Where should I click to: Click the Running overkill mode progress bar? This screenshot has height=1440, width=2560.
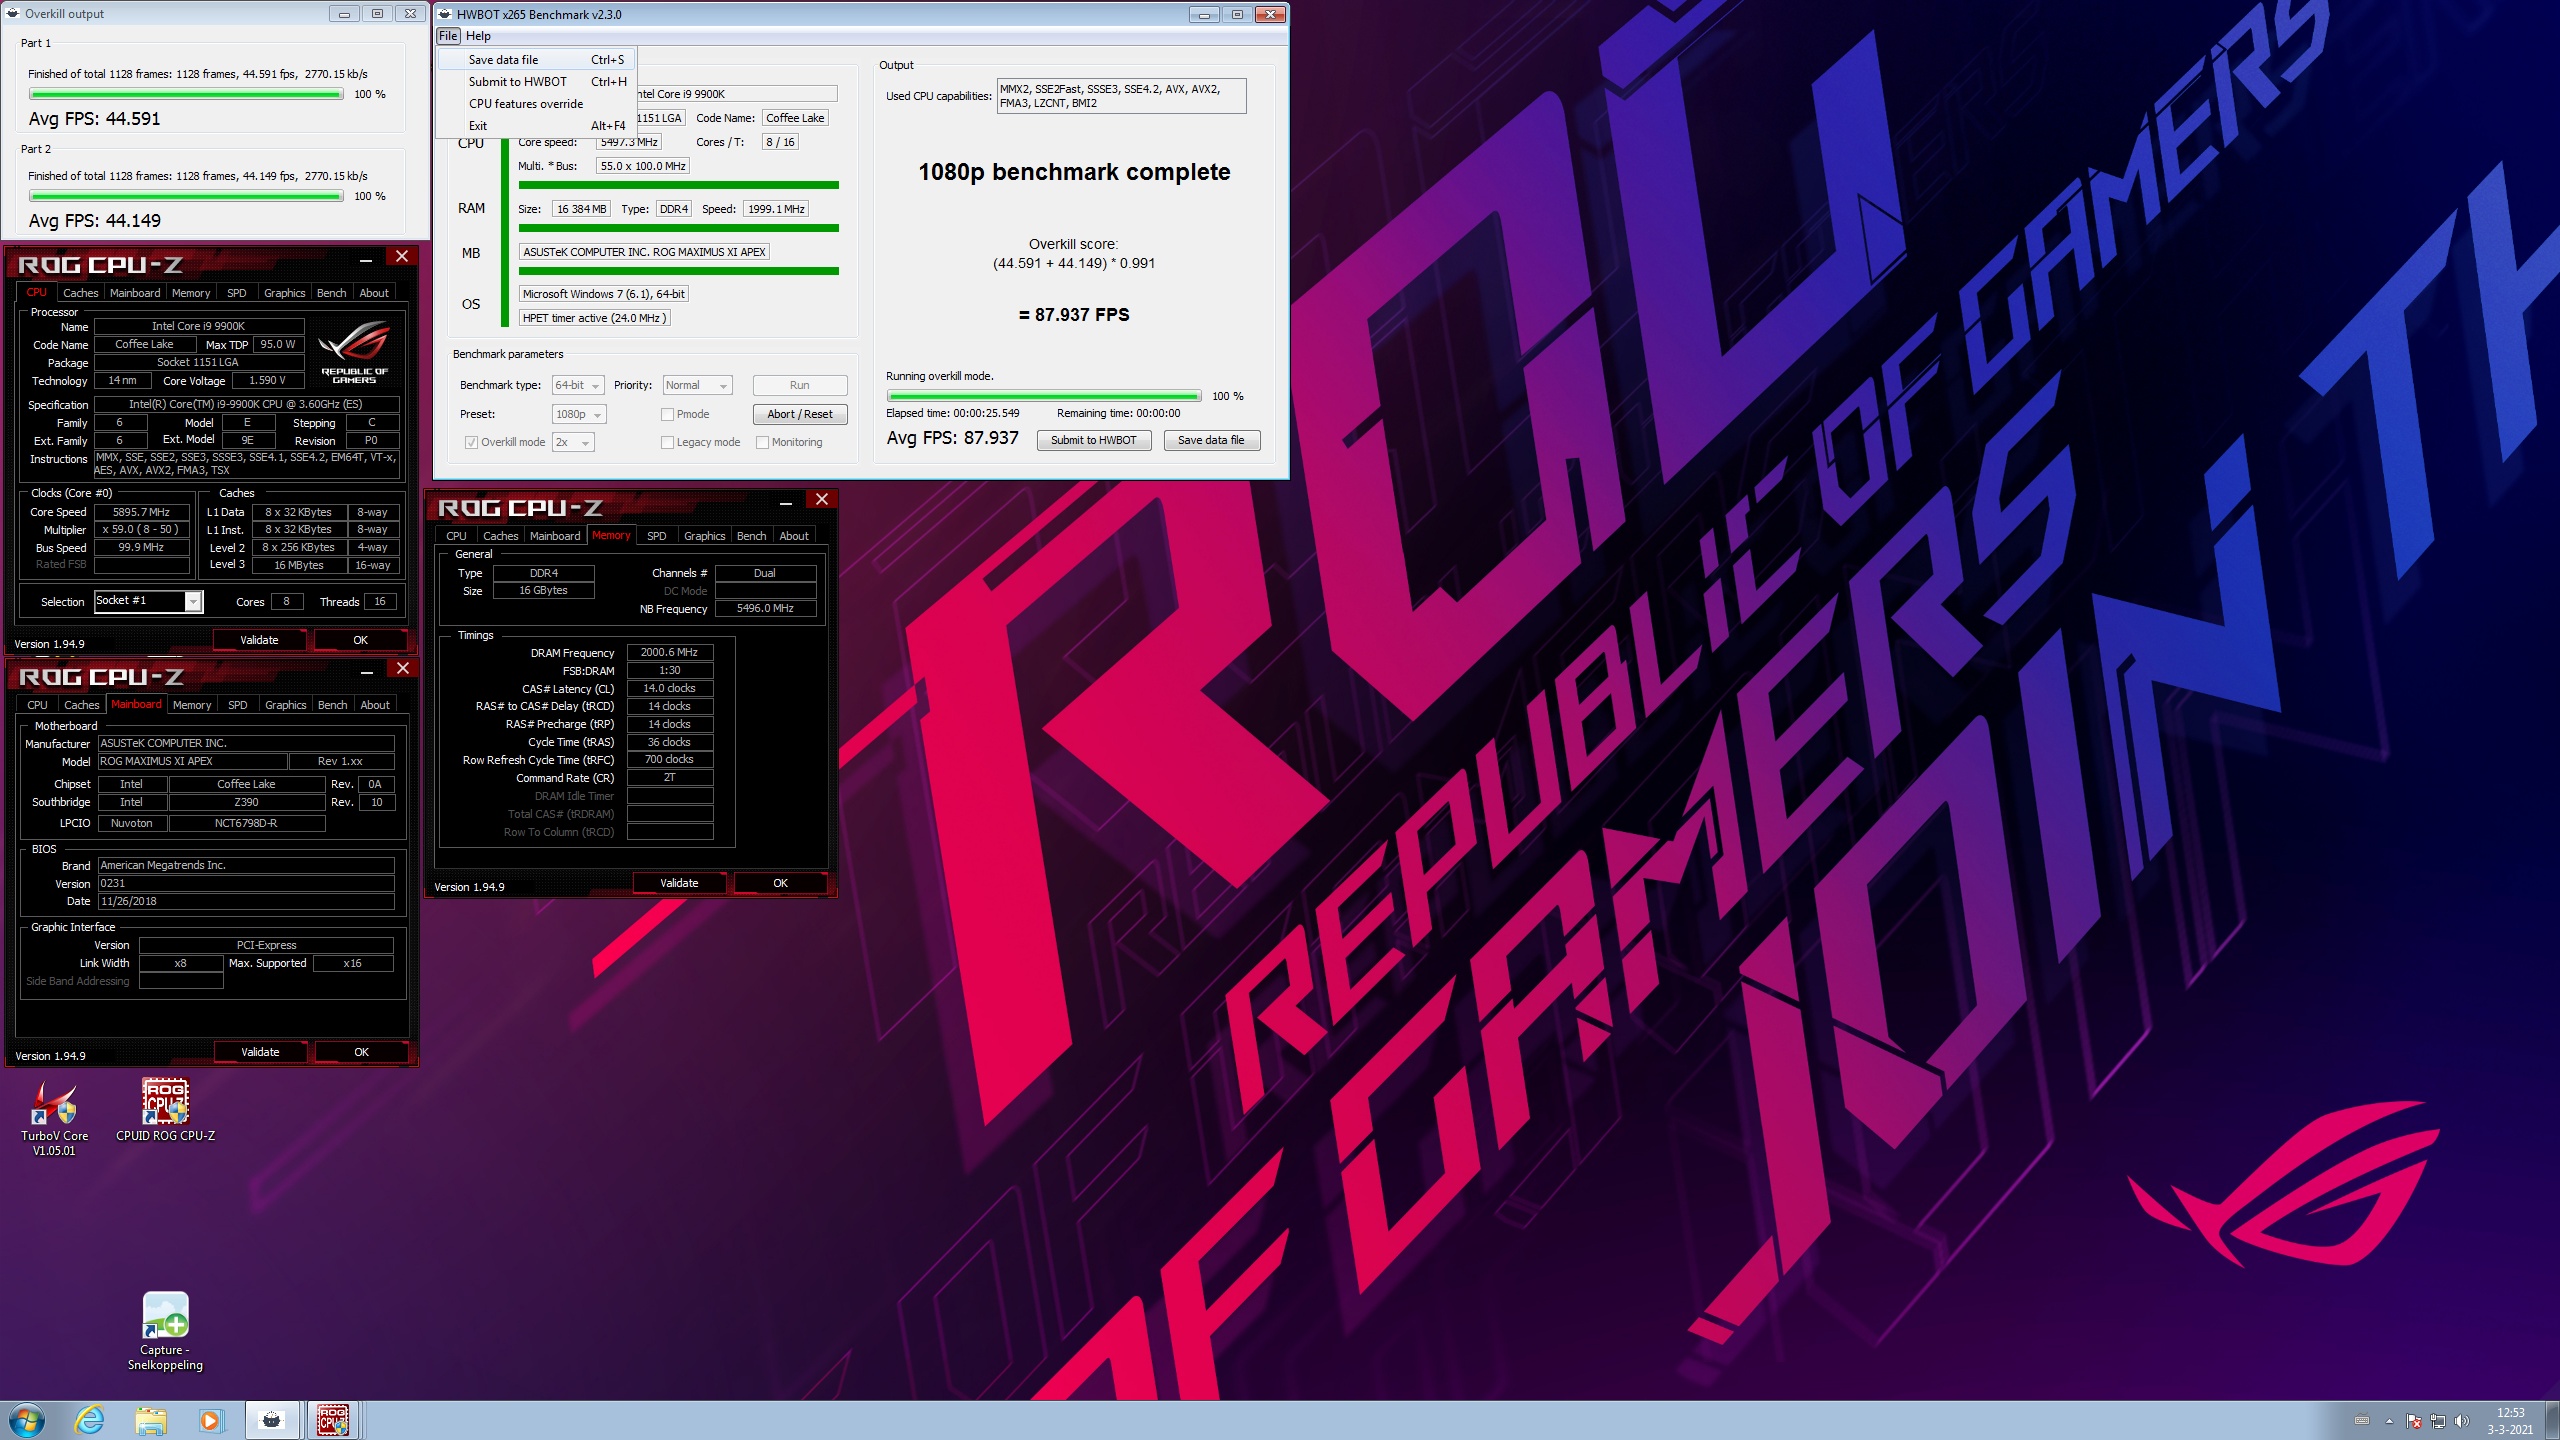1044,396
